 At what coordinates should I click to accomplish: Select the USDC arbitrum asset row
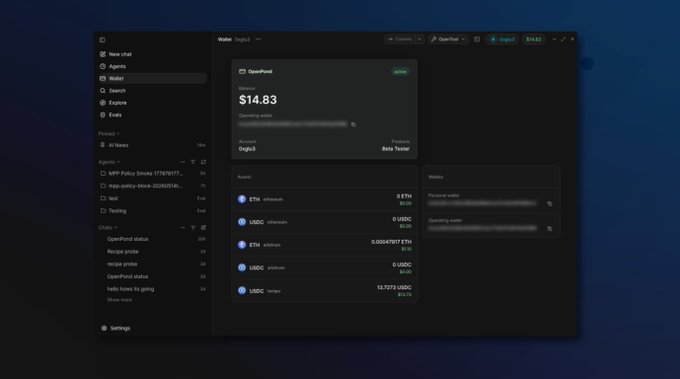click(324, 268)
